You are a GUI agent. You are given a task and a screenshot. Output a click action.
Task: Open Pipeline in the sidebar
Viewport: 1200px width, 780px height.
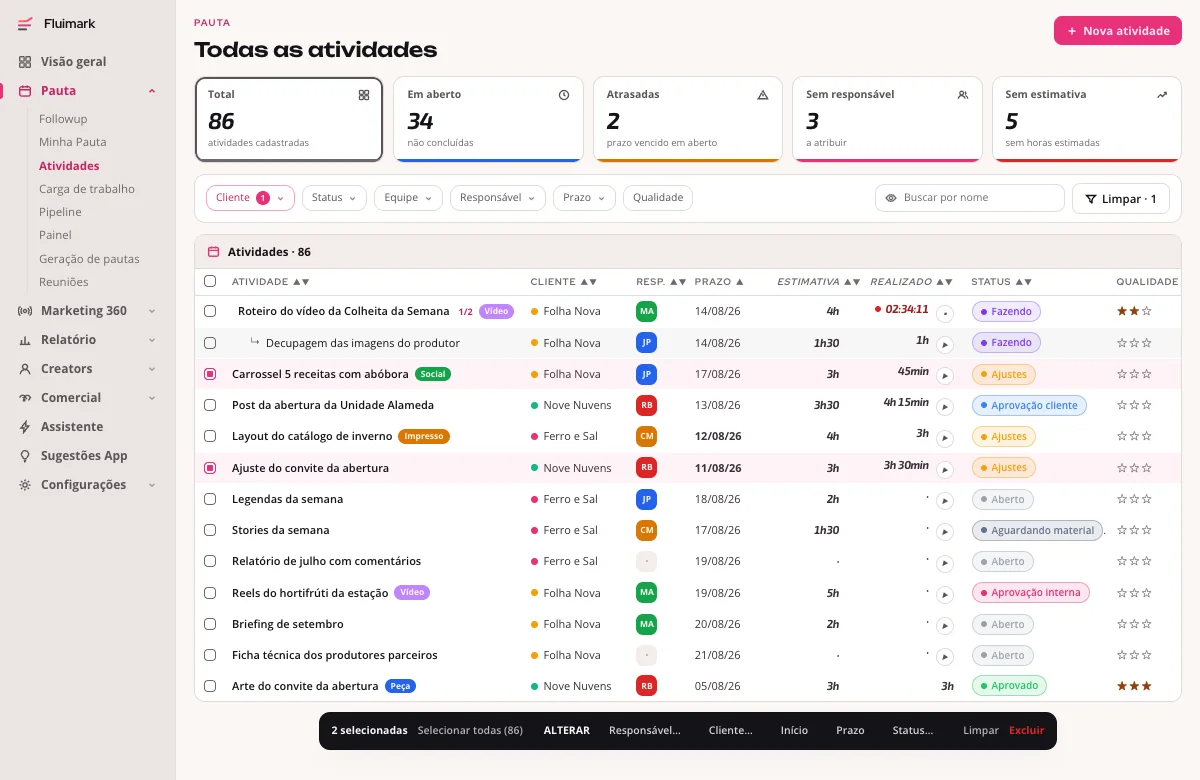click(60, 212)
